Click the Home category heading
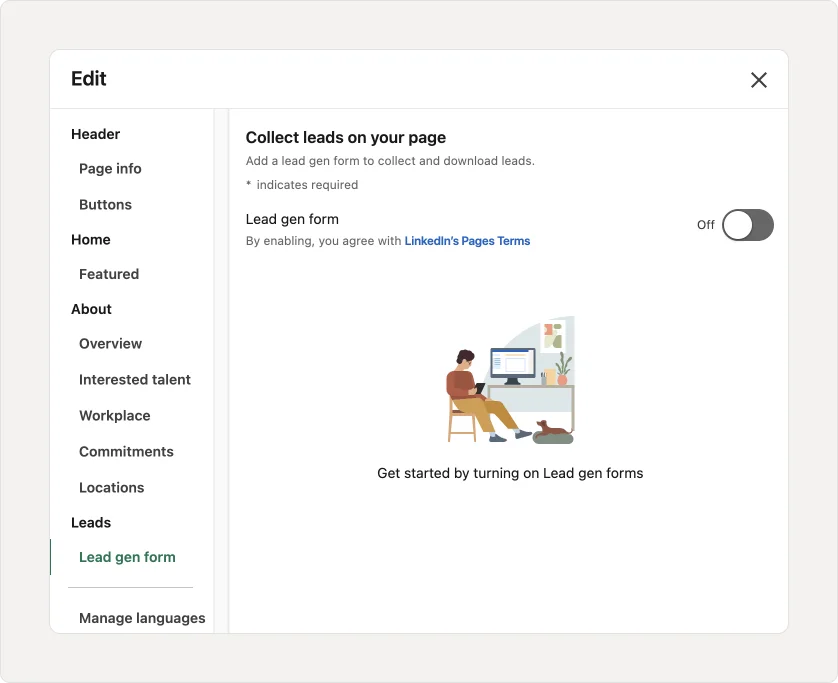This screenshot has height=683, width=838. point(91,239)
